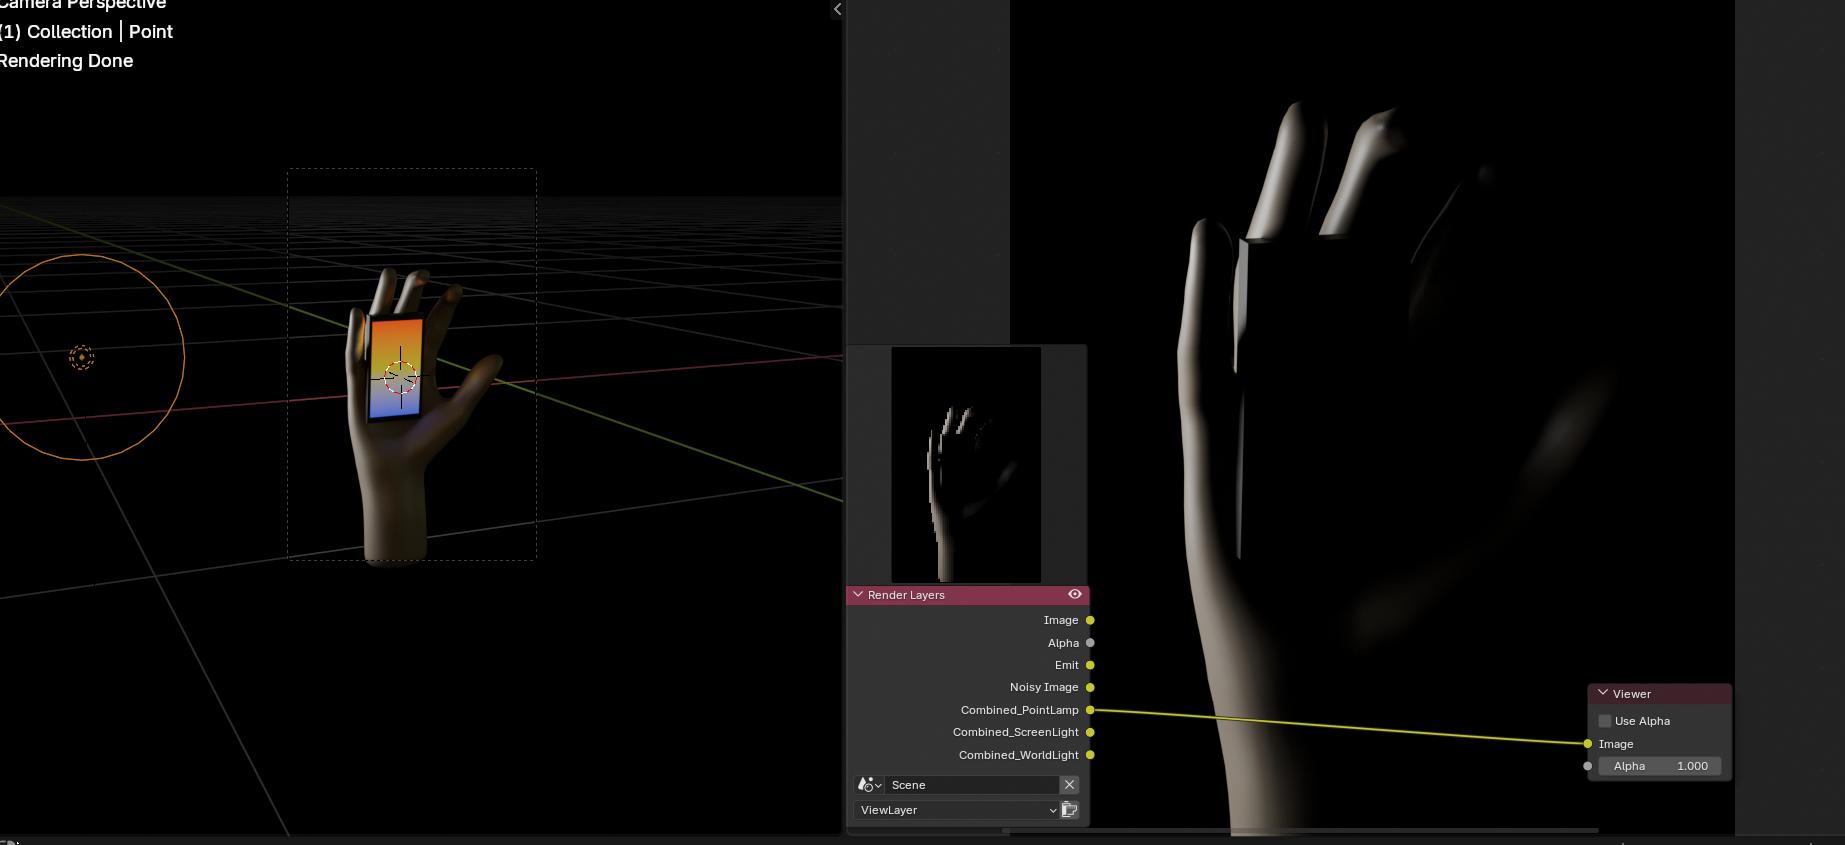Click the Noisy Image output socket
The height and width of the screenshot is (845, 1845).
1090,687
